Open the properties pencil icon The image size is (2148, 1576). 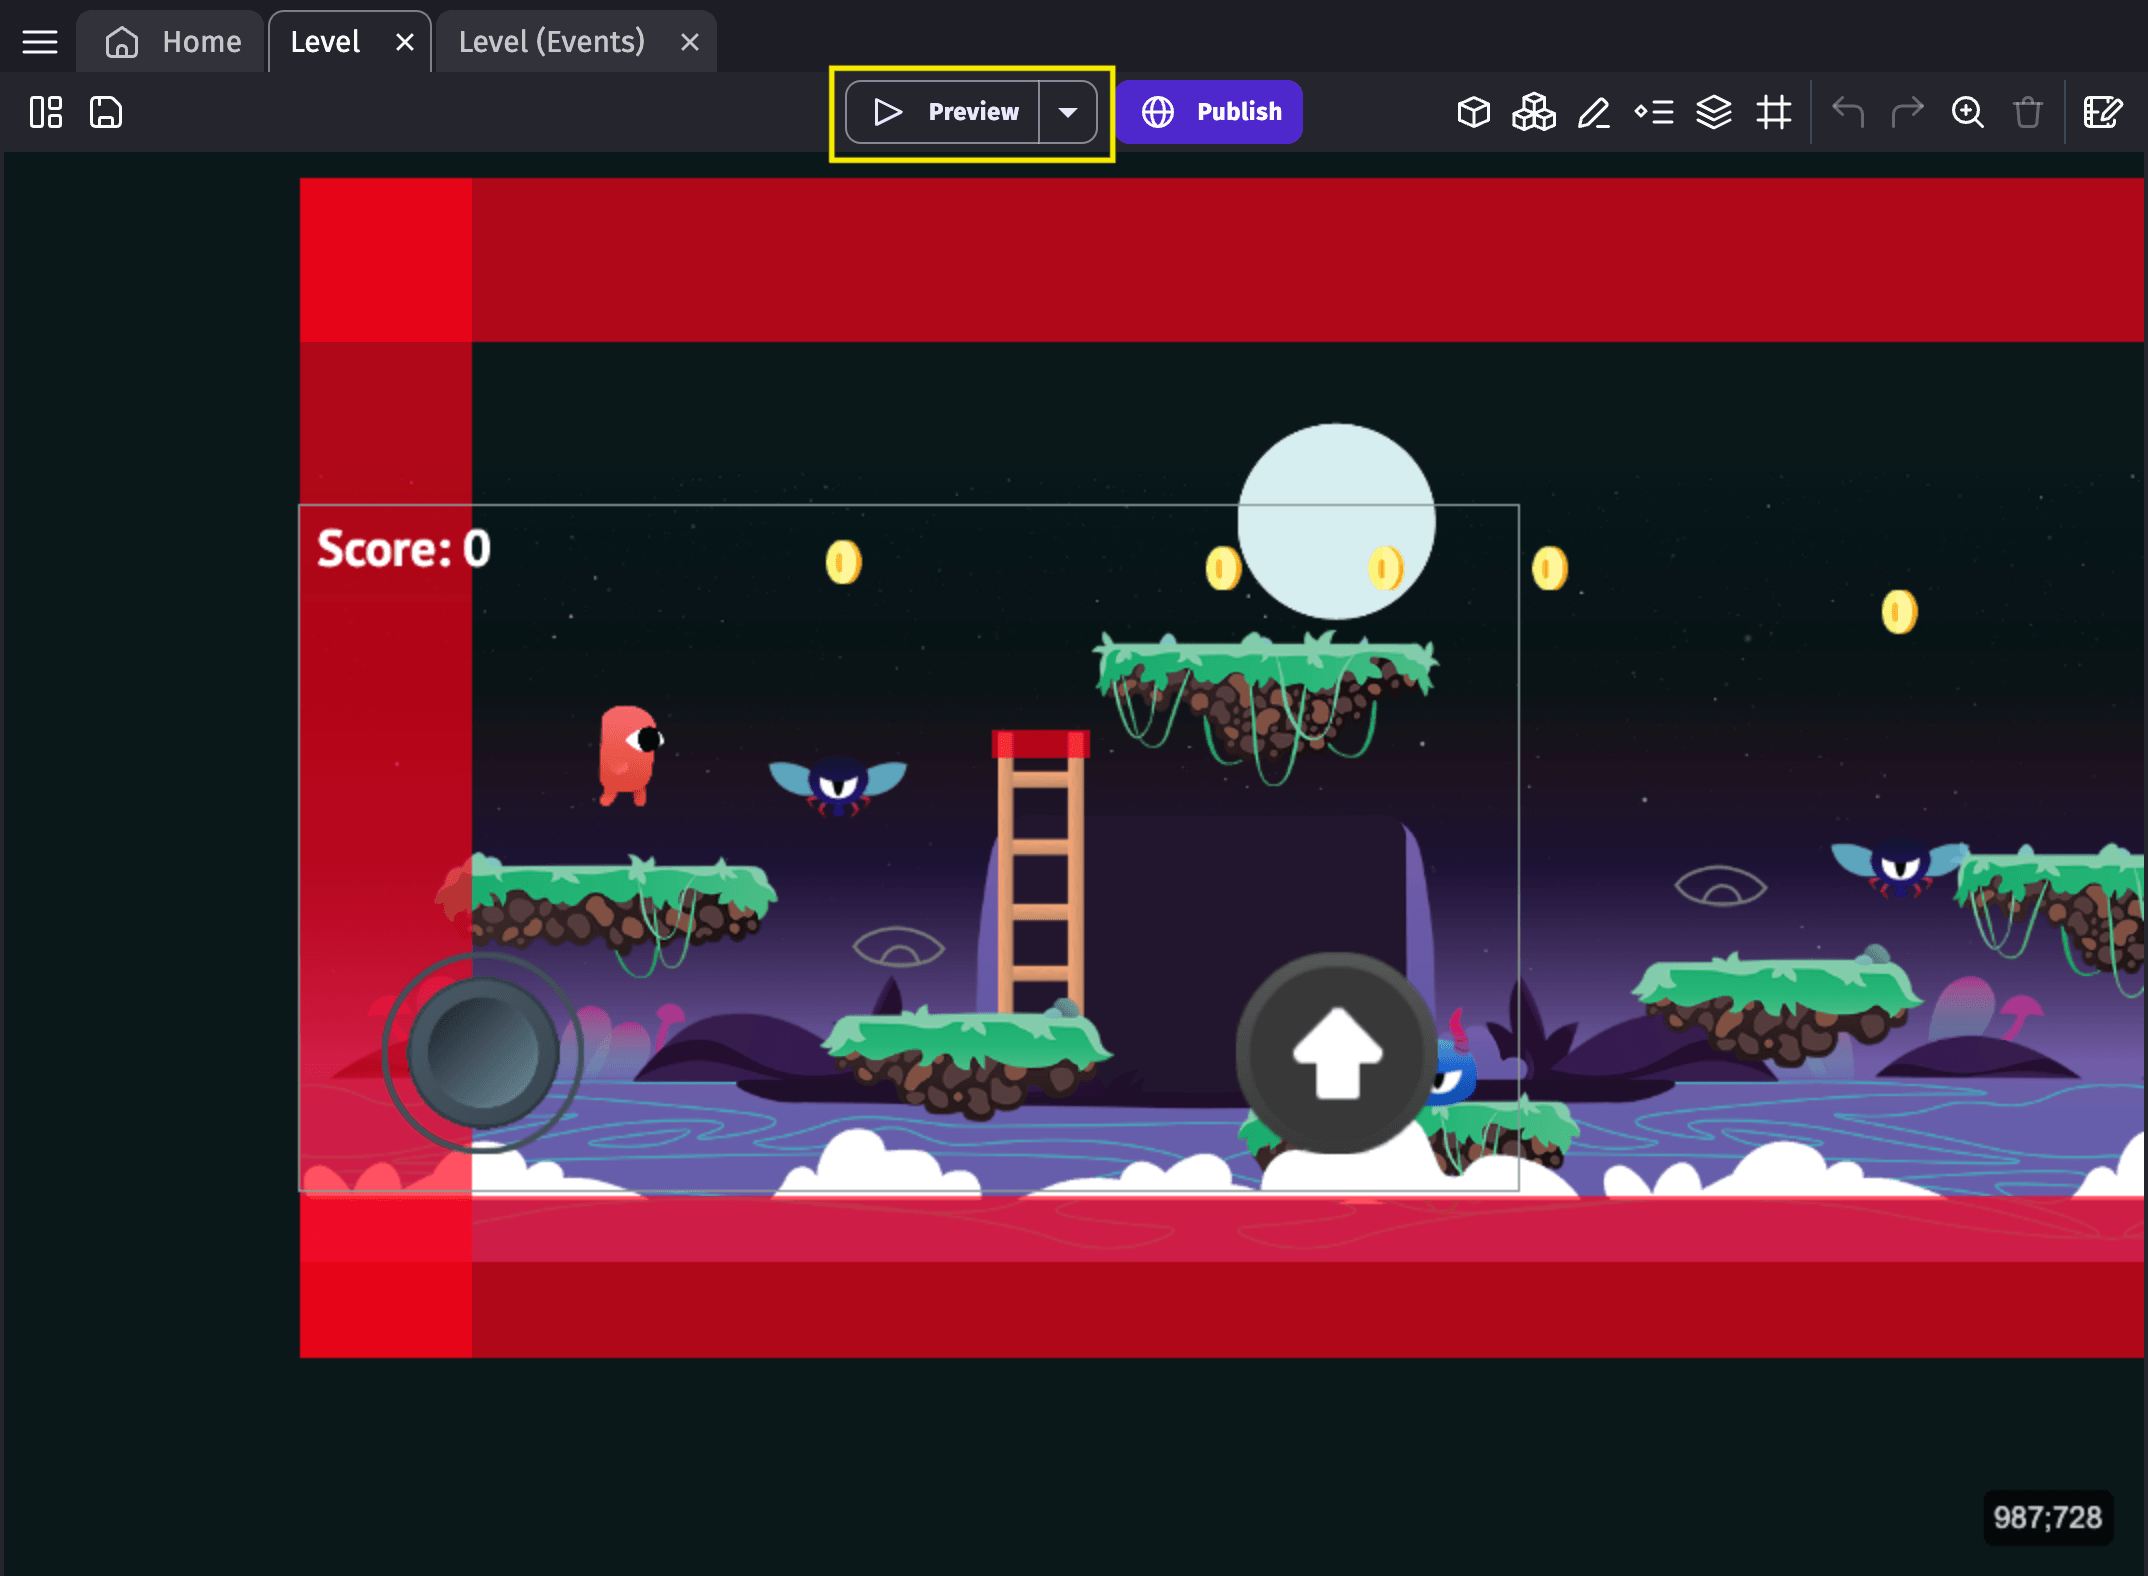(x=1593, y=112)
